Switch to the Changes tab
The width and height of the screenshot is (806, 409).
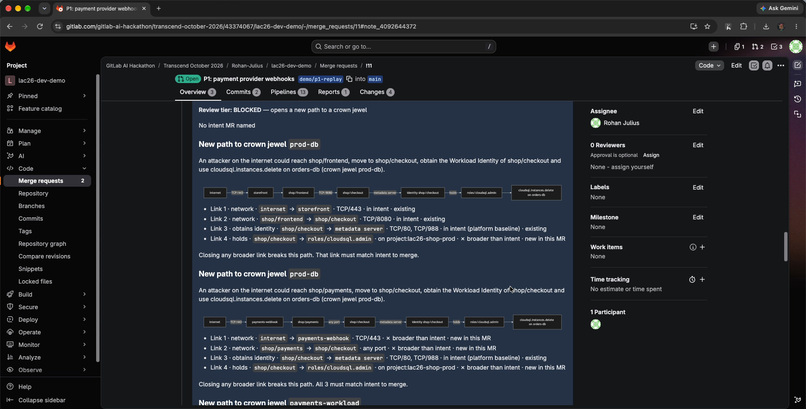(377, 92)
